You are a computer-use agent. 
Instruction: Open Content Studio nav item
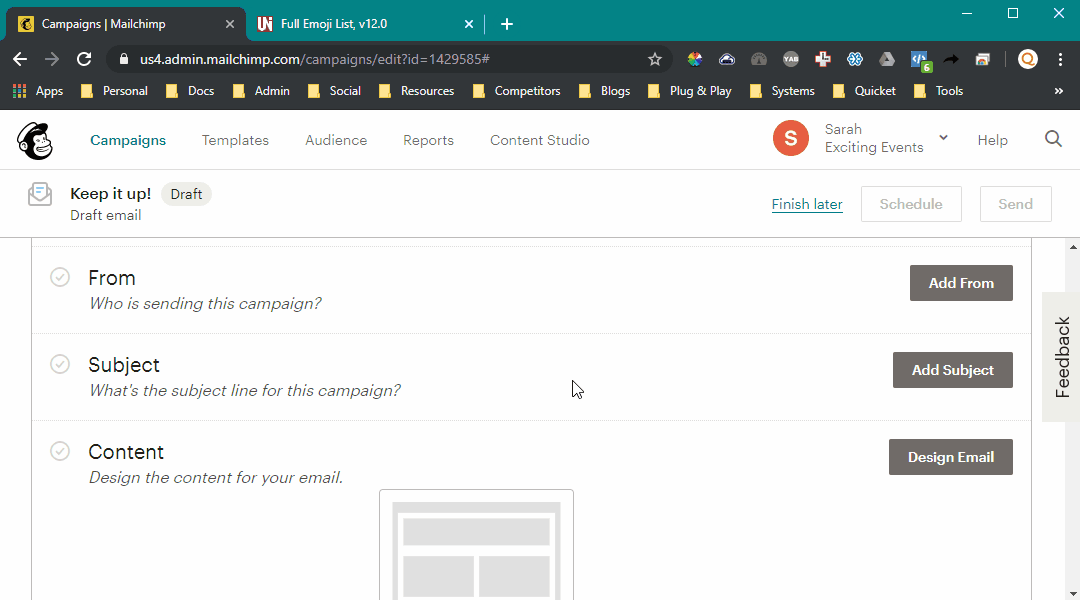click(x=539, y=141)
